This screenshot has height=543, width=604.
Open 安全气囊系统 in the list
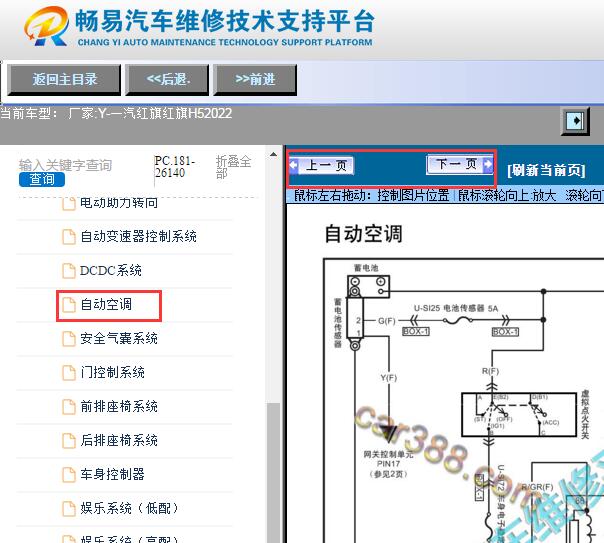click(x=119, y=338)
